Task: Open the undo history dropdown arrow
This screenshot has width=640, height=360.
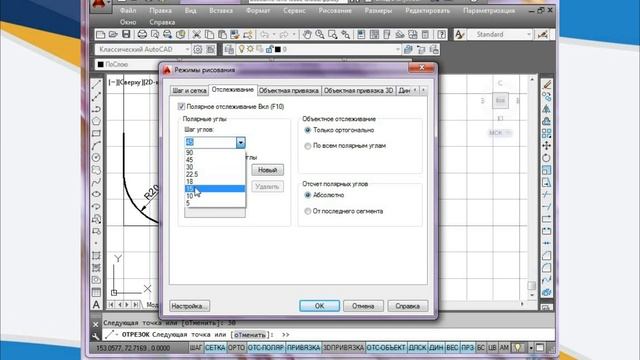Action: [273, 35]
